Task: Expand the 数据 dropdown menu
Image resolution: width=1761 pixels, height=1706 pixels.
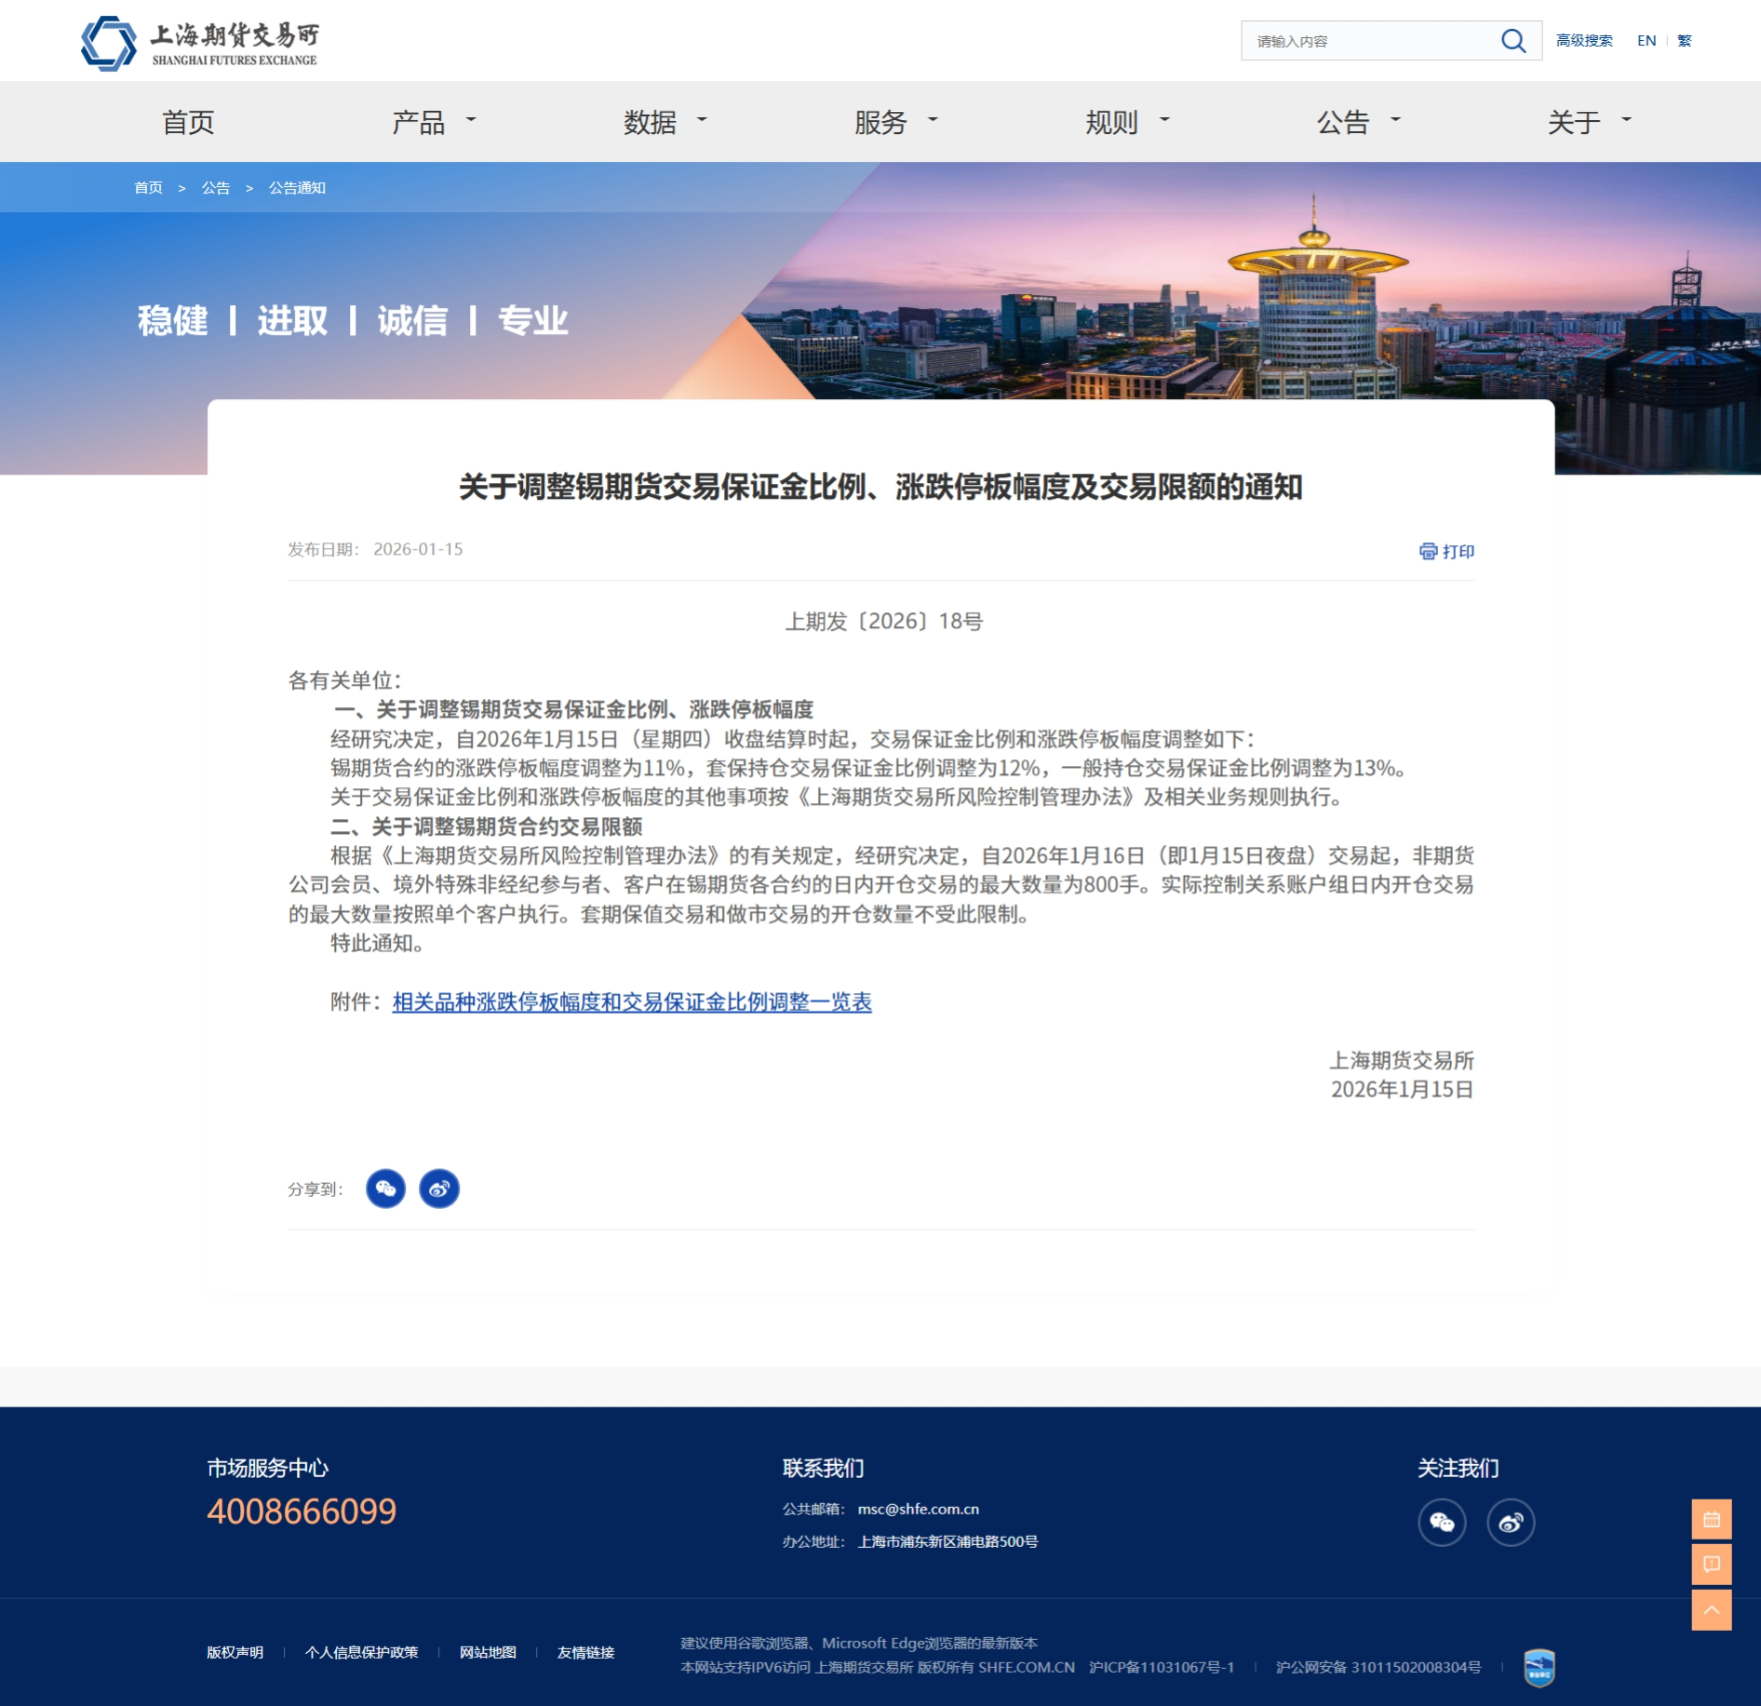Action: 664,122
